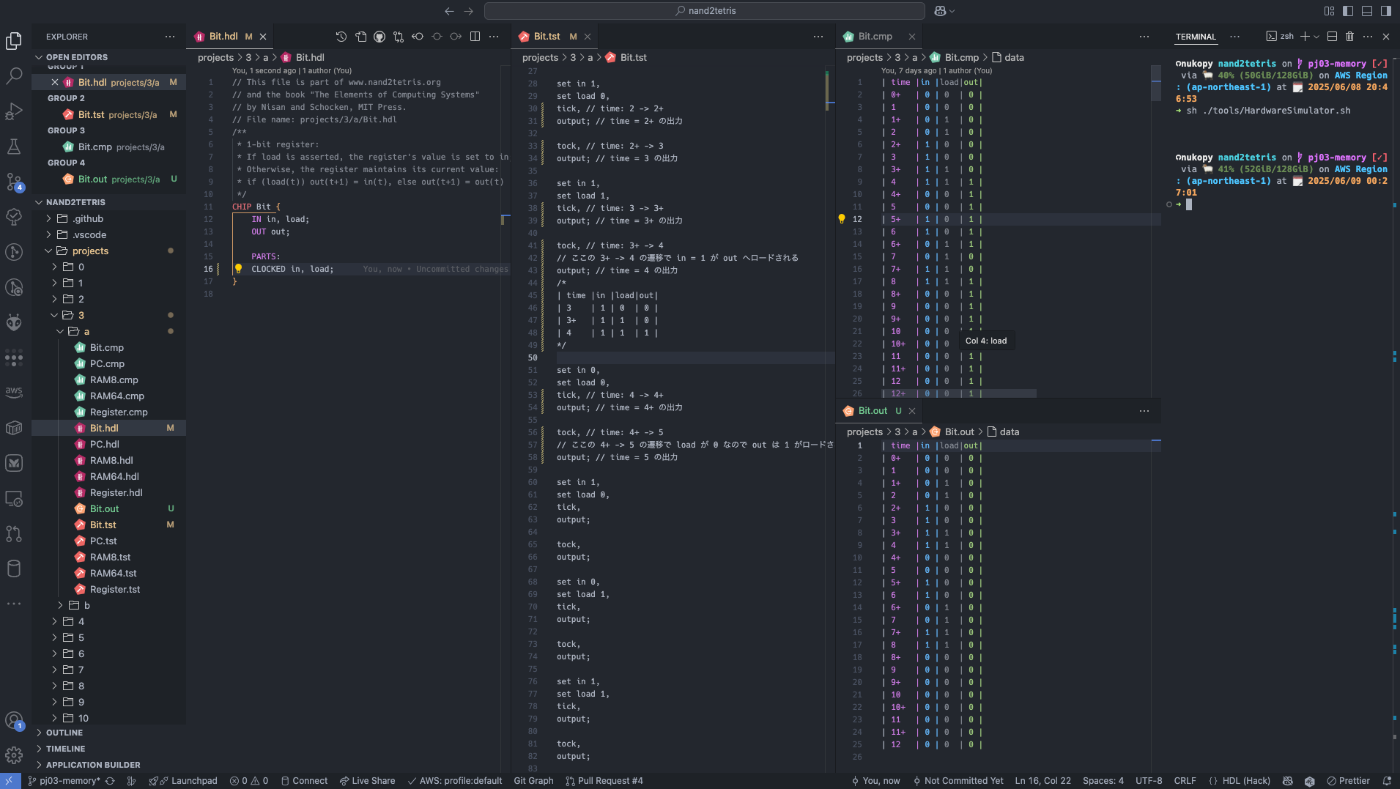The width and height of the screenshot is (1400, 789).
Task: Open GitHub icon in Bit.hdl editor toolbar
Action: (379, 36)
